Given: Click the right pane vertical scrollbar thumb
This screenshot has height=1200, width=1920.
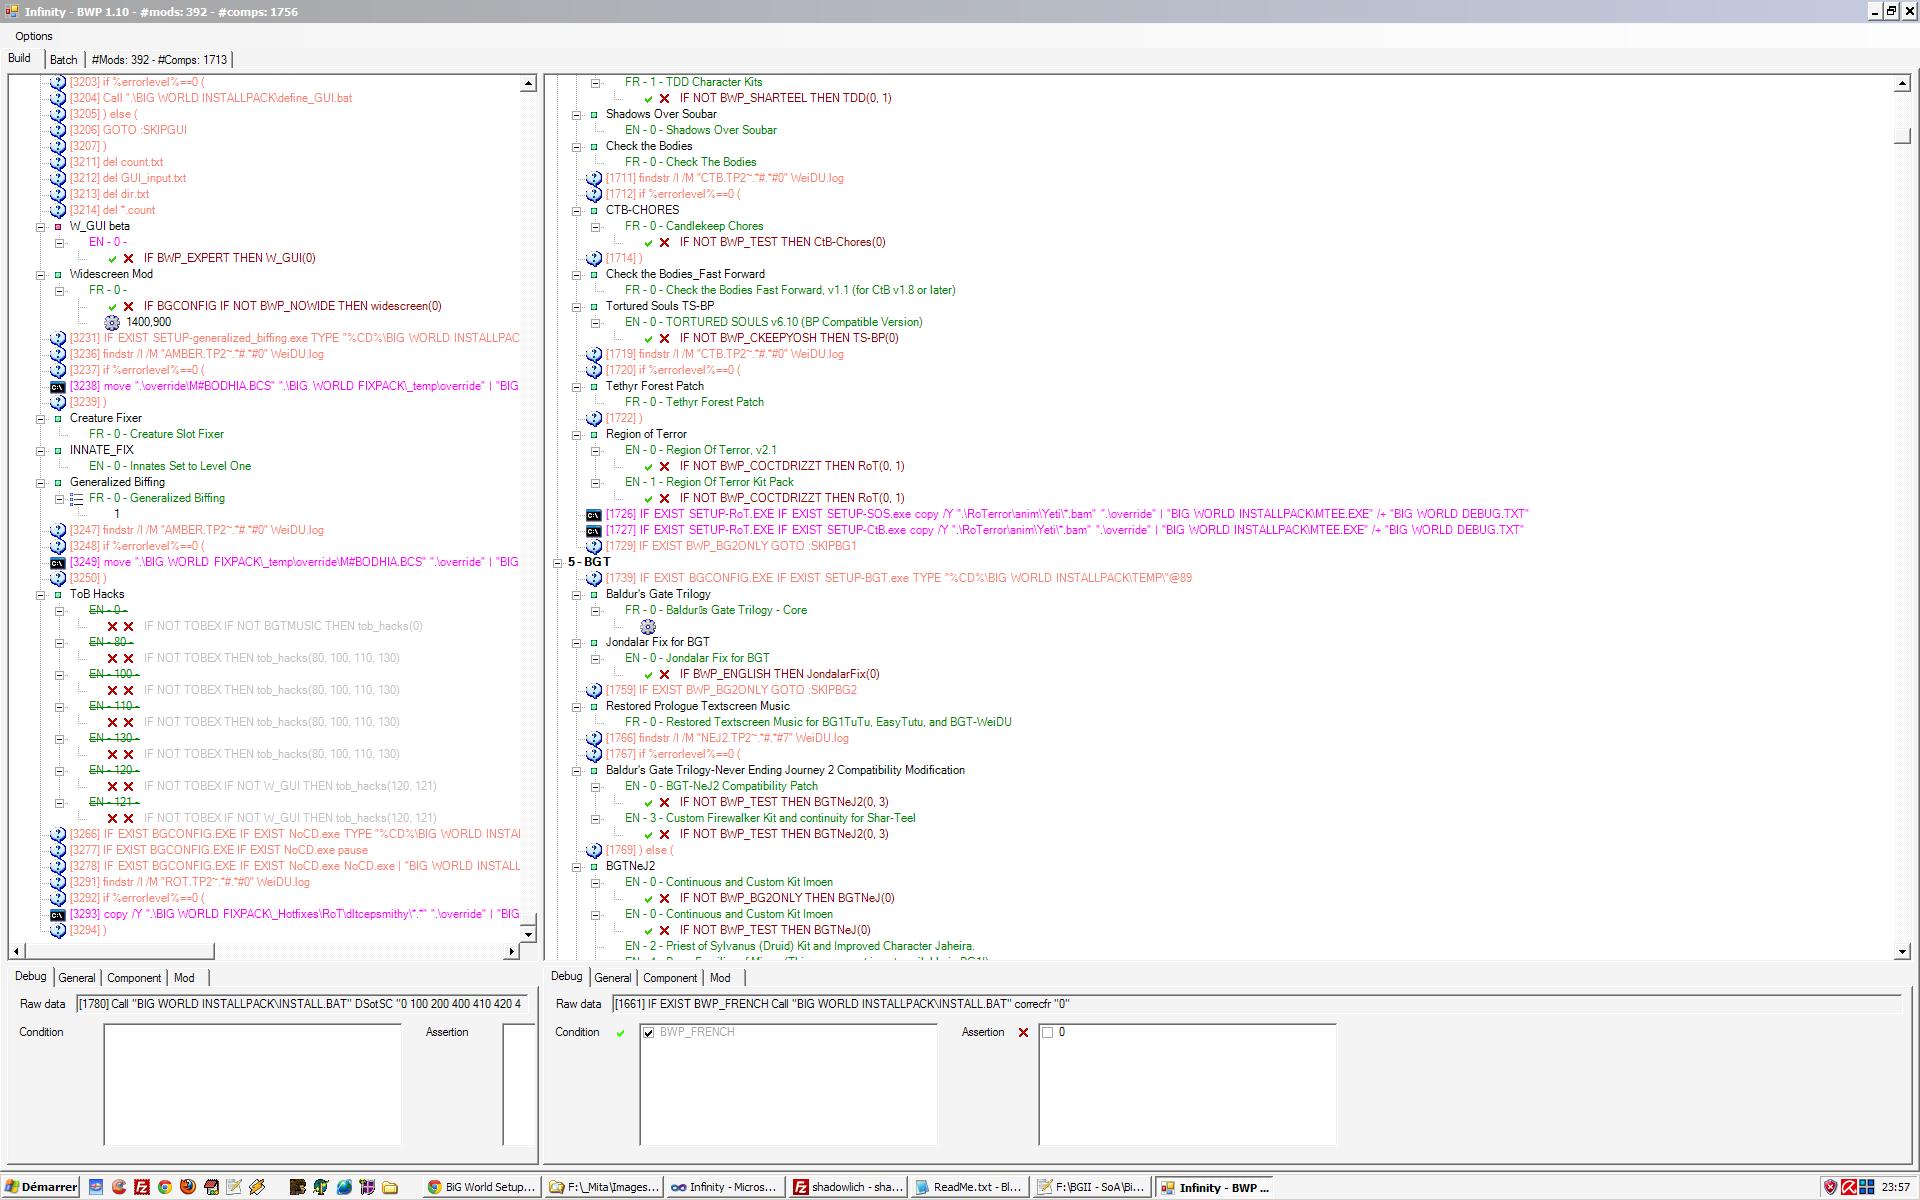Looking at the screenshot, I should click(1902, 135).
